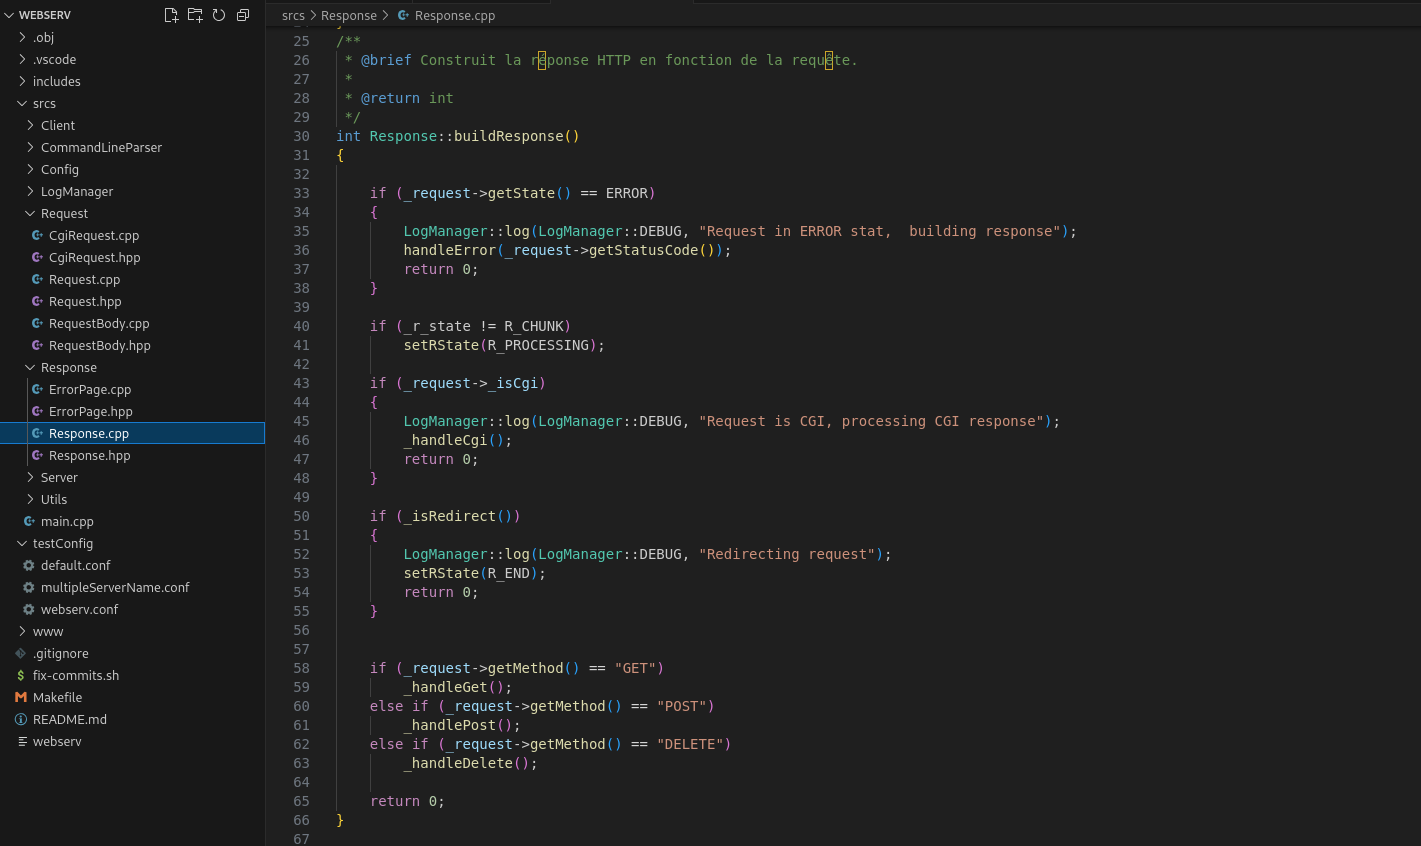Click _isRedirect call on line 50
The height and width of the screenshot is (846, 1421).
(x=449, y=516)
